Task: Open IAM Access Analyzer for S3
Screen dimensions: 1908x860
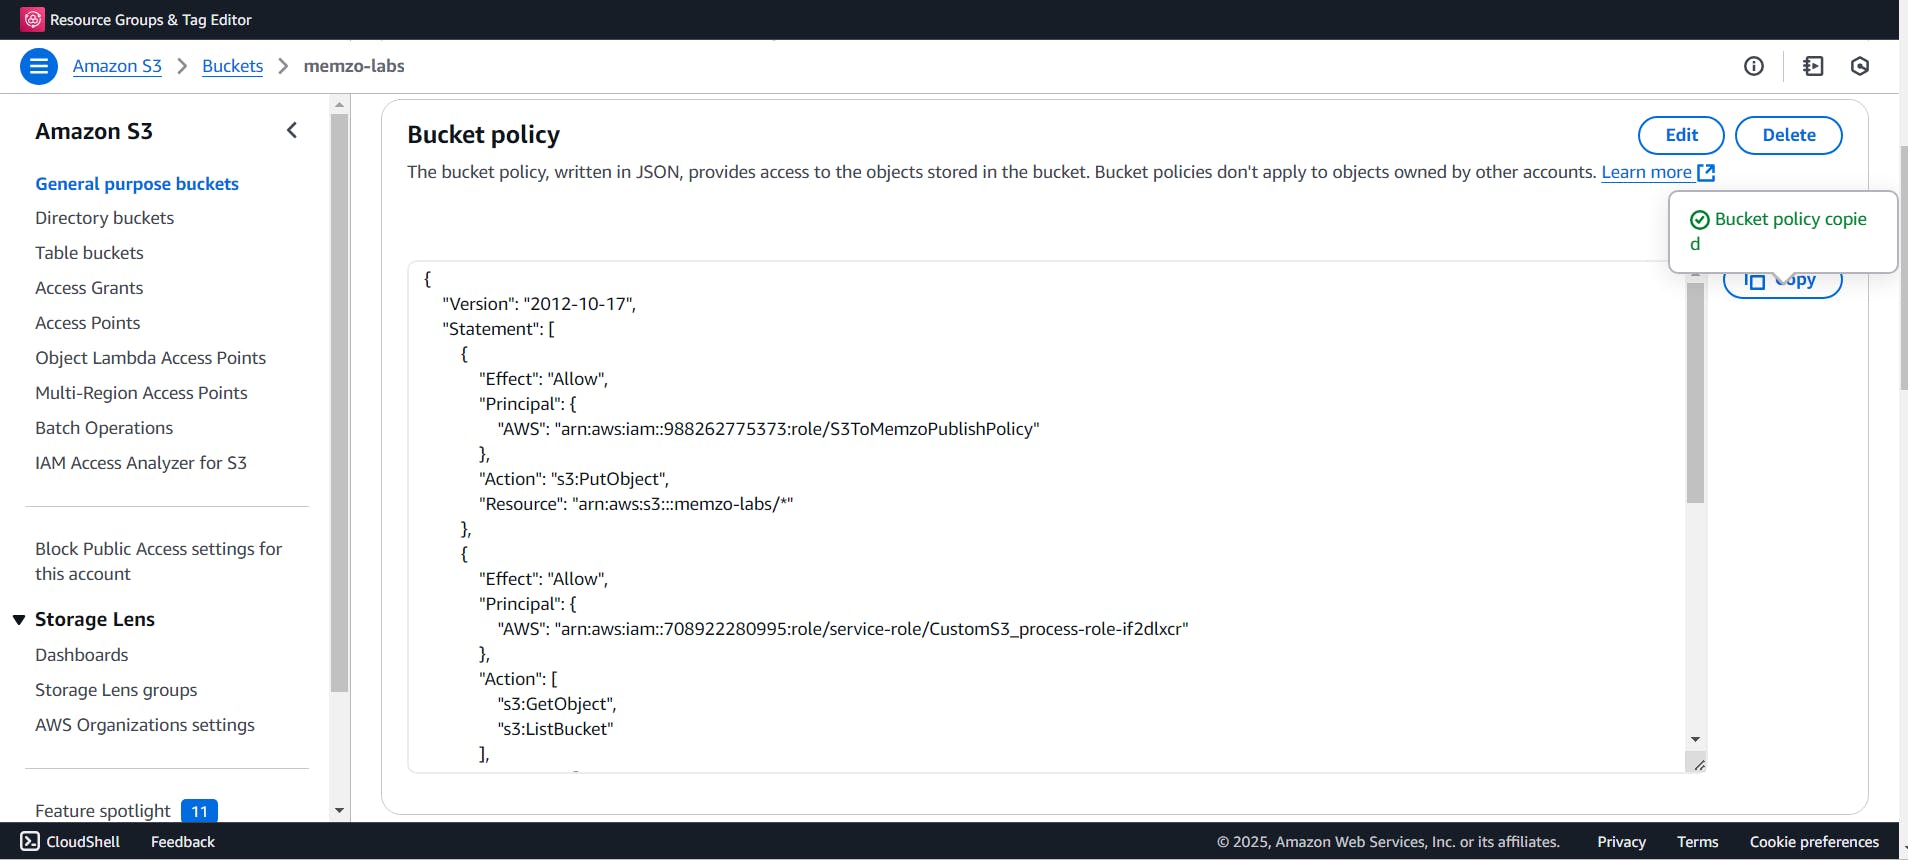Action: [x=141, y=463]
